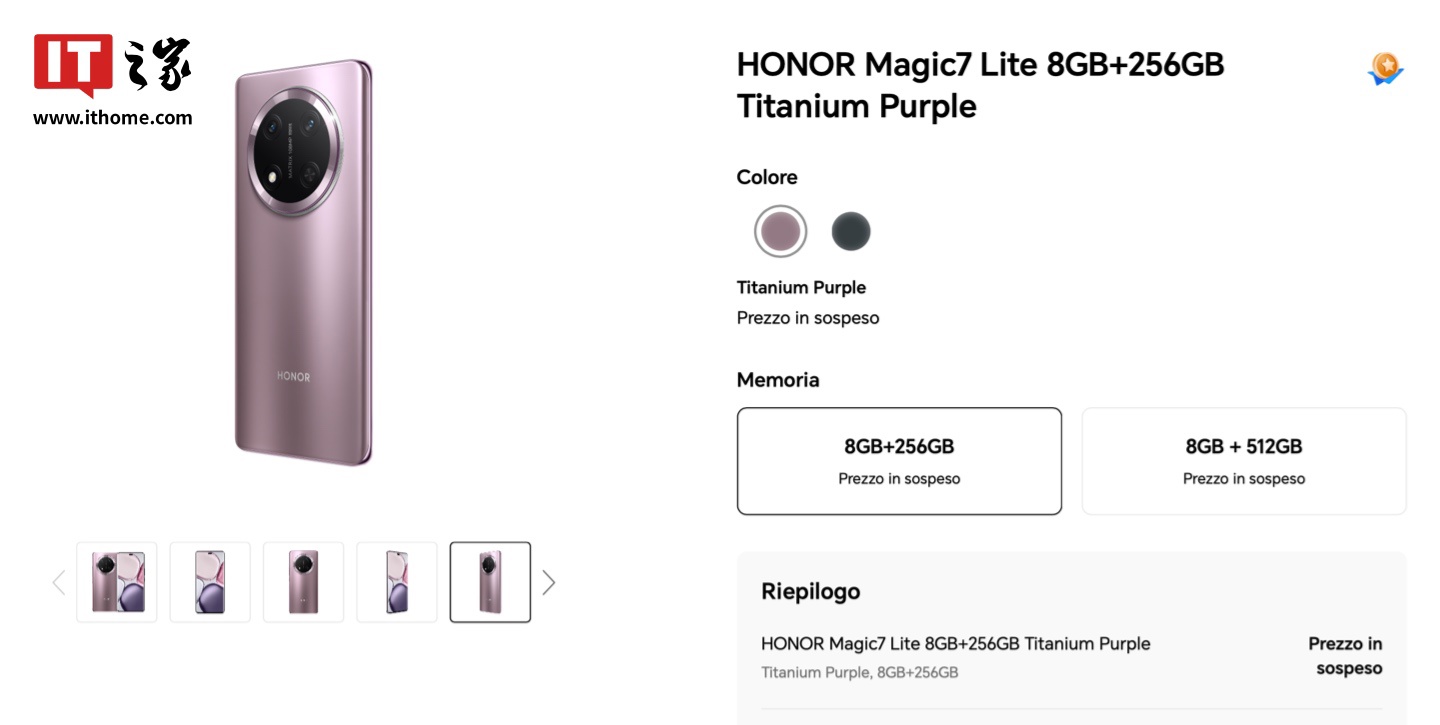This screenshot has width=1440, height=725.
Task: Click the Memoria section label
Action: tap(777, 380)
